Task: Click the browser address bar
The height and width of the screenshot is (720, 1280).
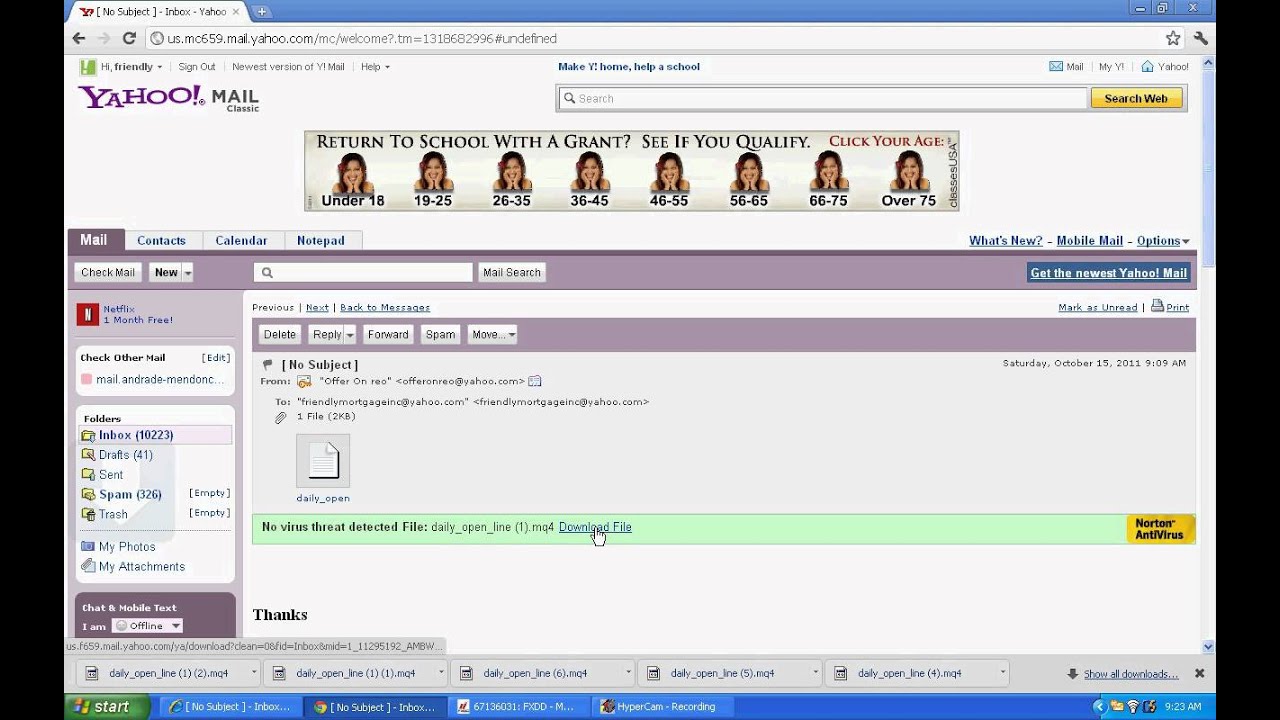Action: (665, 38)
